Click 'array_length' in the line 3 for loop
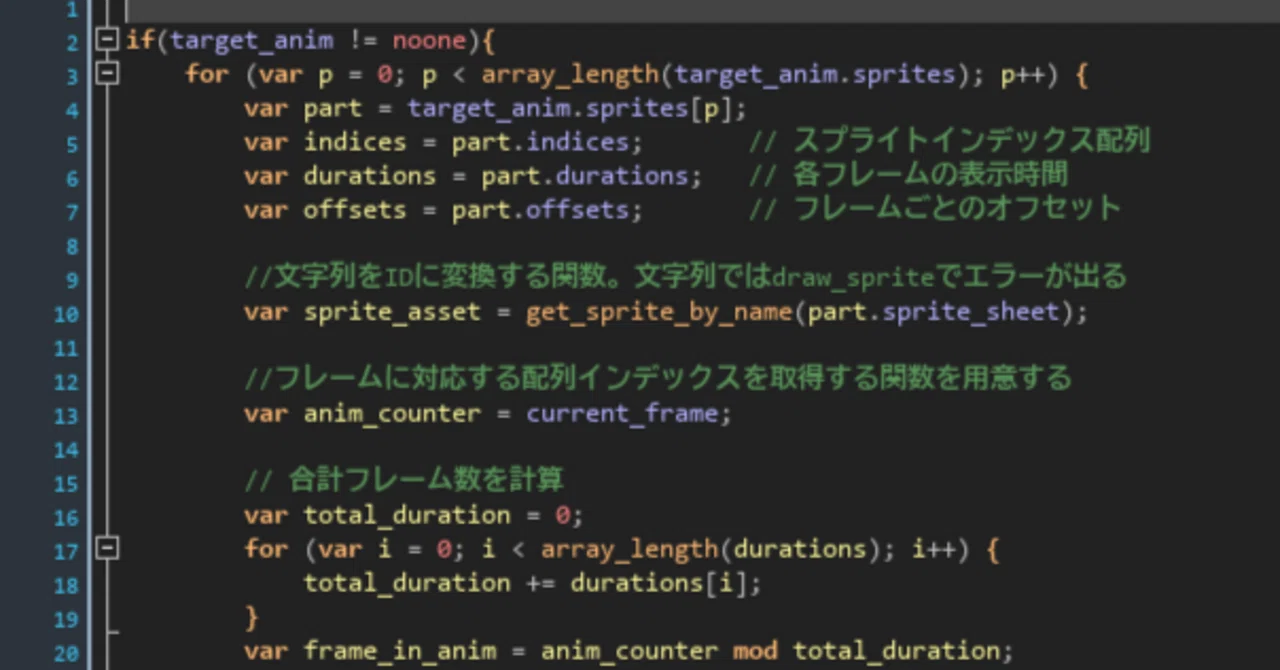This screenshot has height=670, width=1280. point(570,75)
